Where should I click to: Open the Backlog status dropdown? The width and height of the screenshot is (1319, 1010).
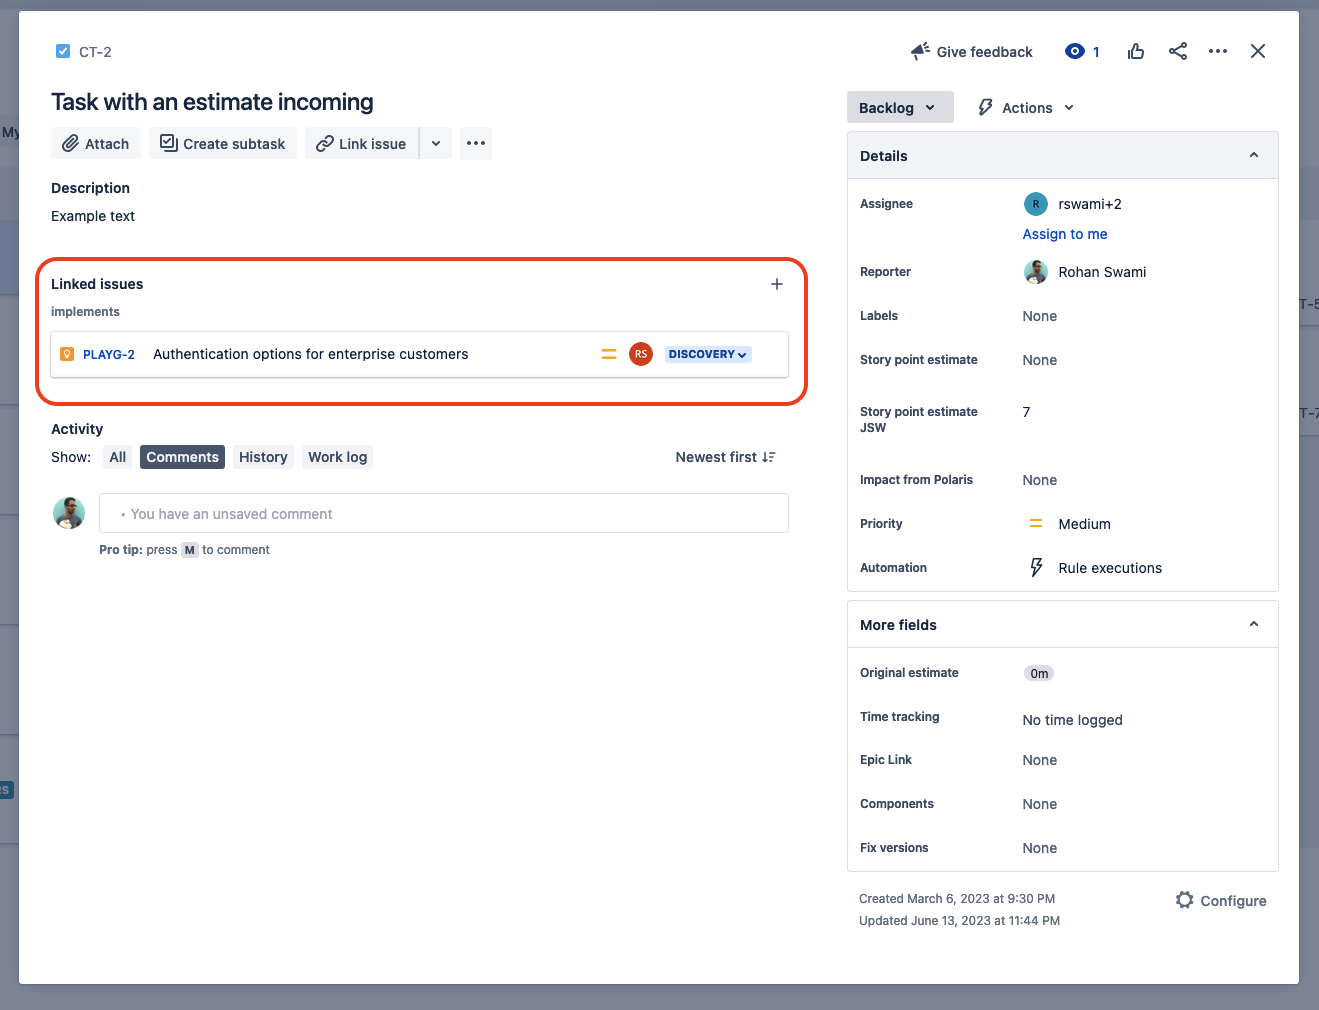(899, 107)
